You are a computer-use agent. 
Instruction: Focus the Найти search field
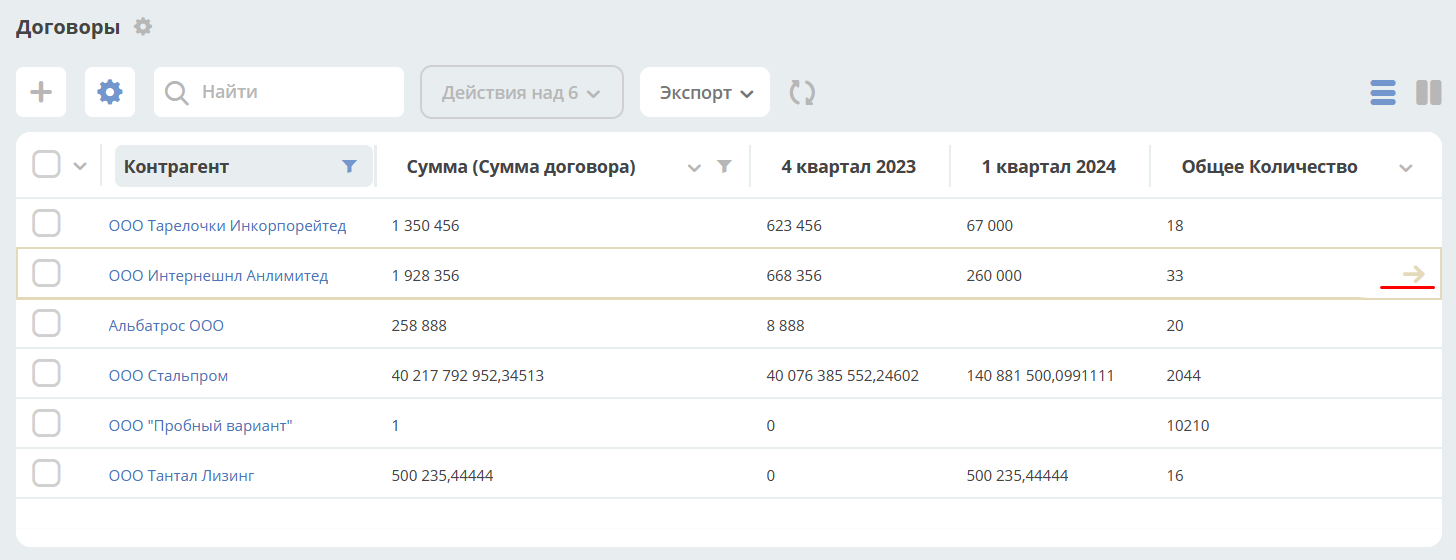tap(279, 92)
